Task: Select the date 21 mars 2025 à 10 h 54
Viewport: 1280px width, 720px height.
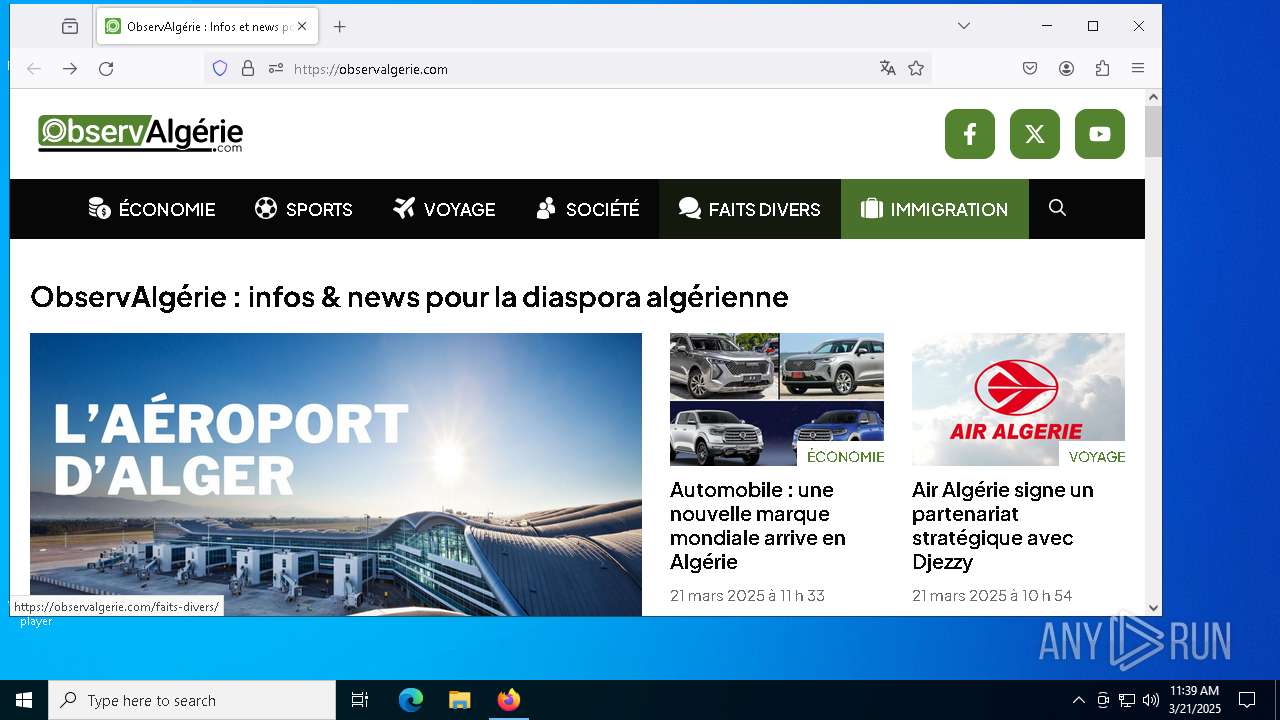Action: pos(992,595)
